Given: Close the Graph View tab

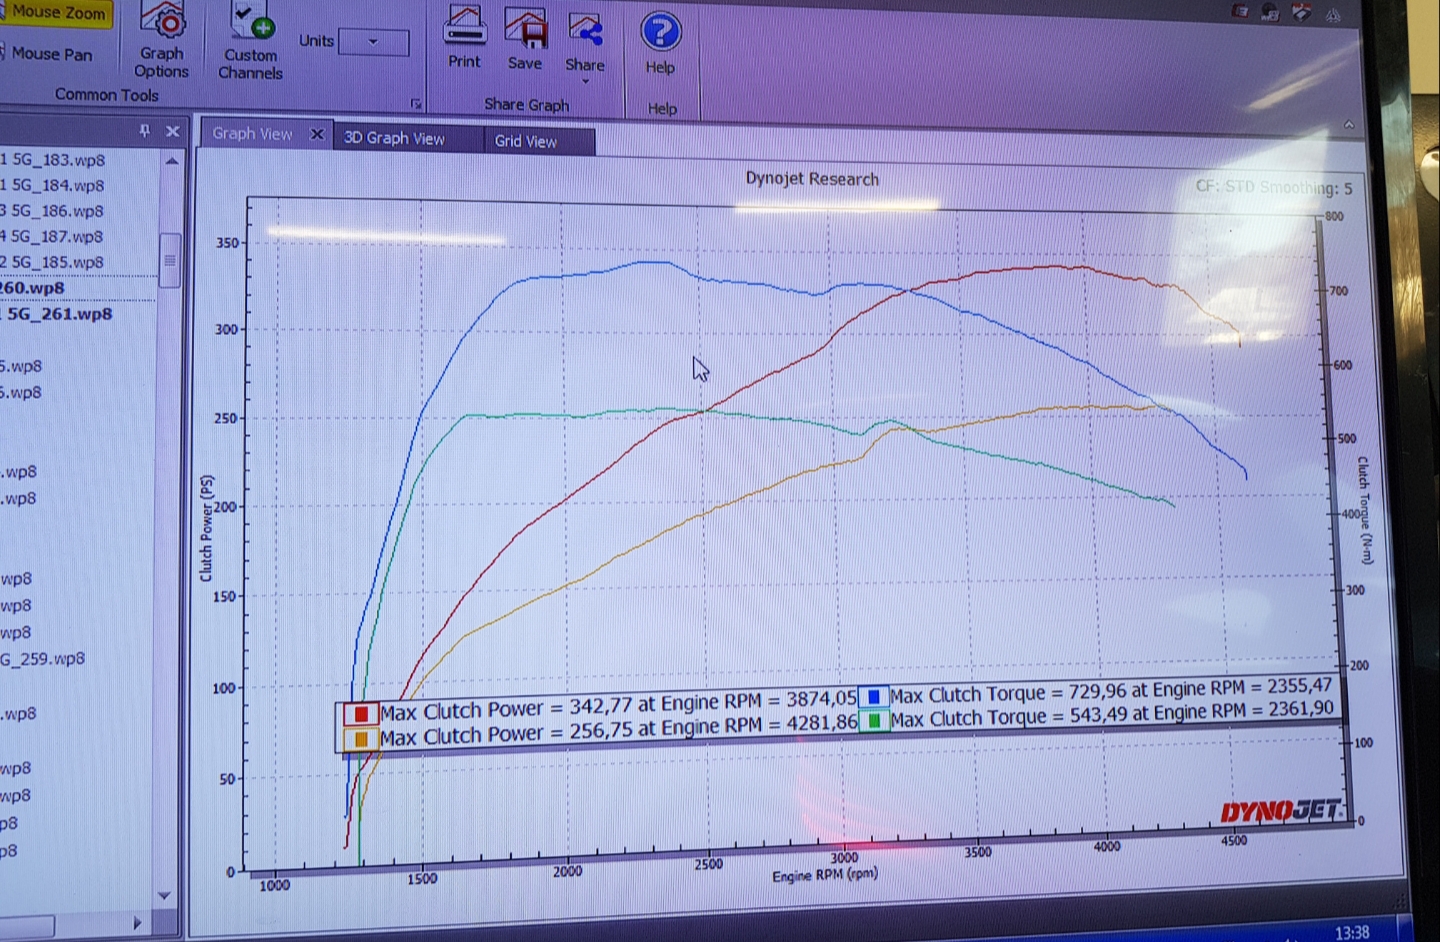Looking at the screenshot, I should 317,134.
